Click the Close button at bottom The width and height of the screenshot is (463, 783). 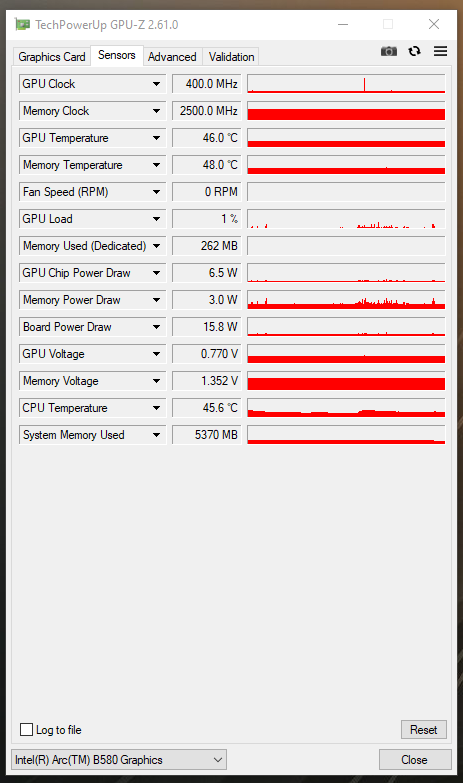(x=415, y=760)
